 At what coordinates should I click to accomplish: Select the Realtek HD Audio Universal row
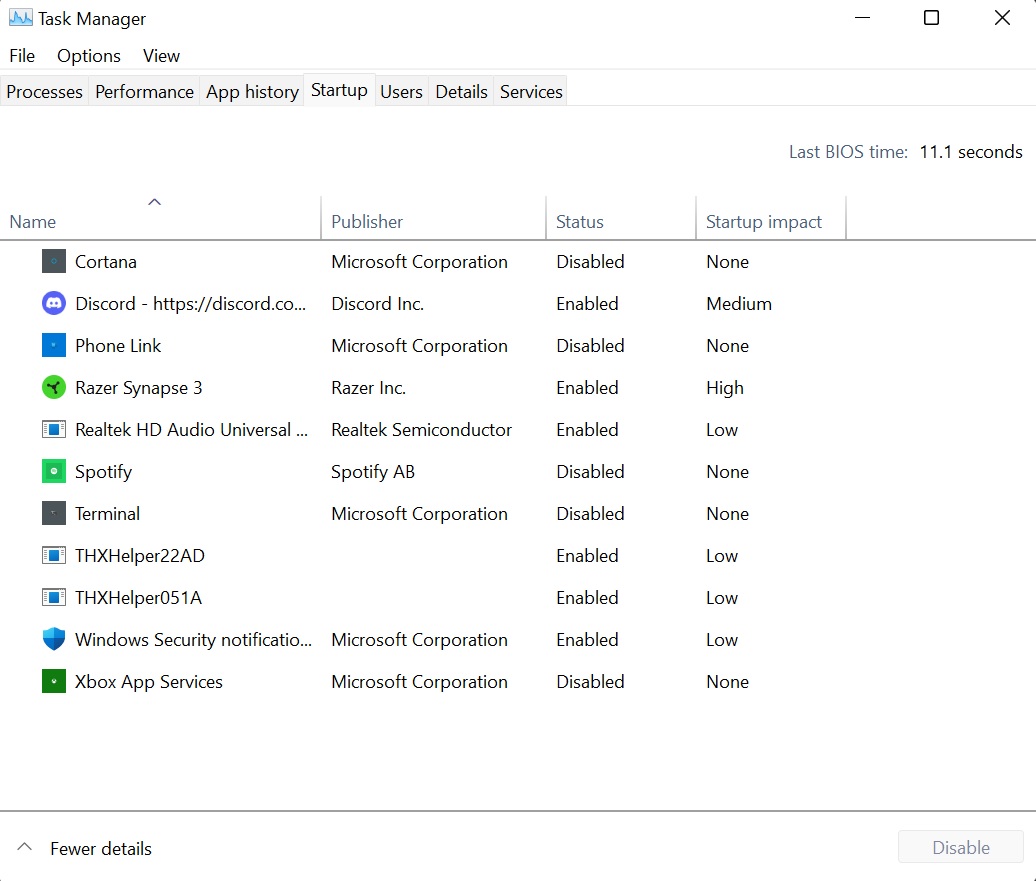point(191,430)
